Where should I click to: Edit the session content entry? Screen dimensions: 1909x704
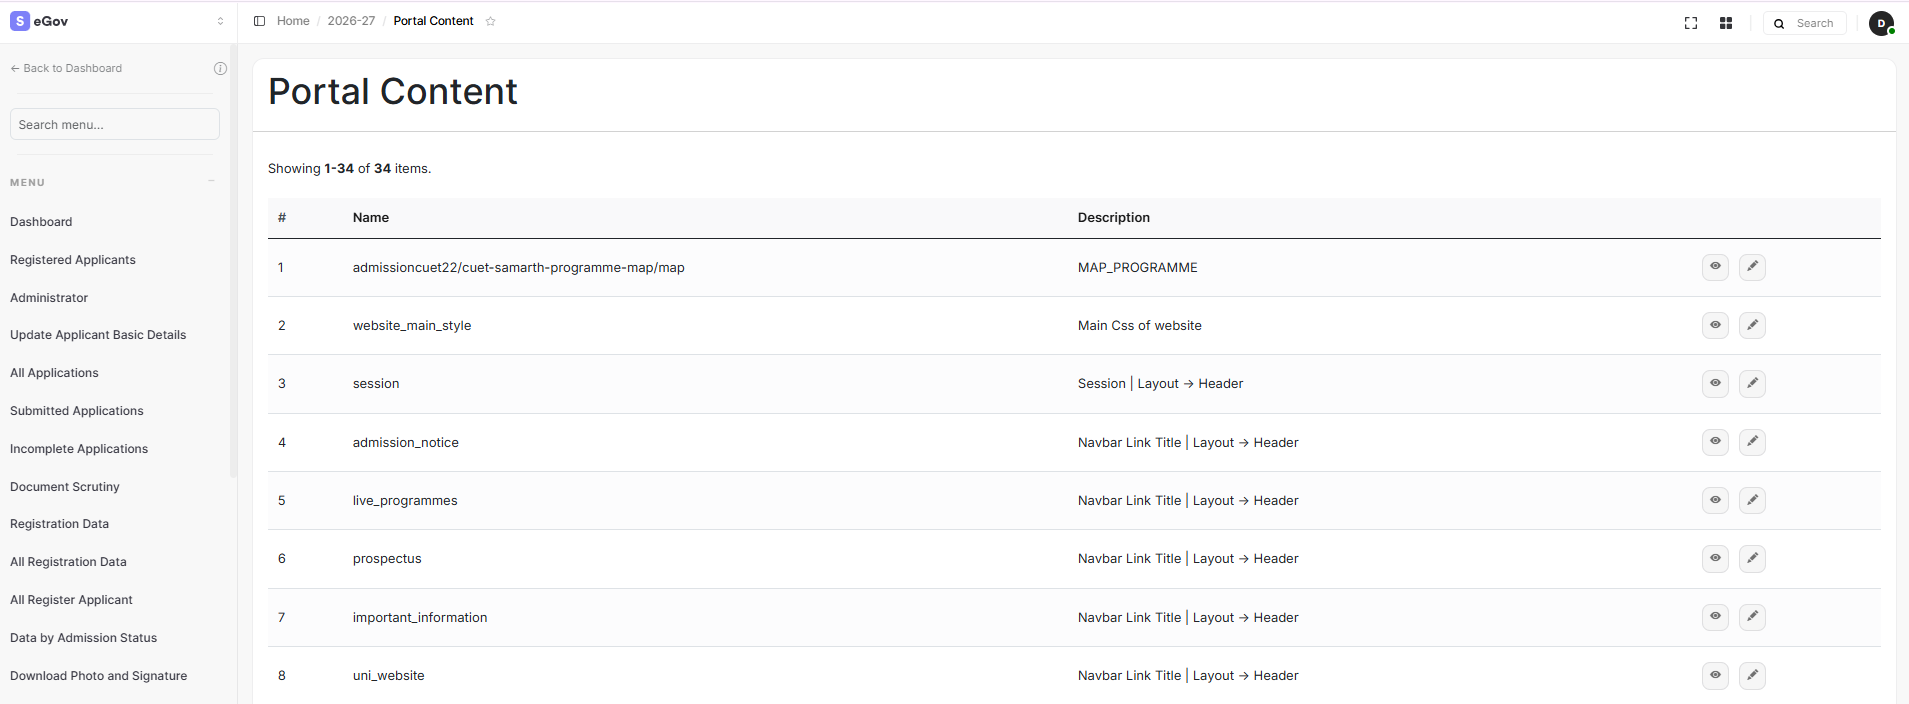pos(1752,384)
